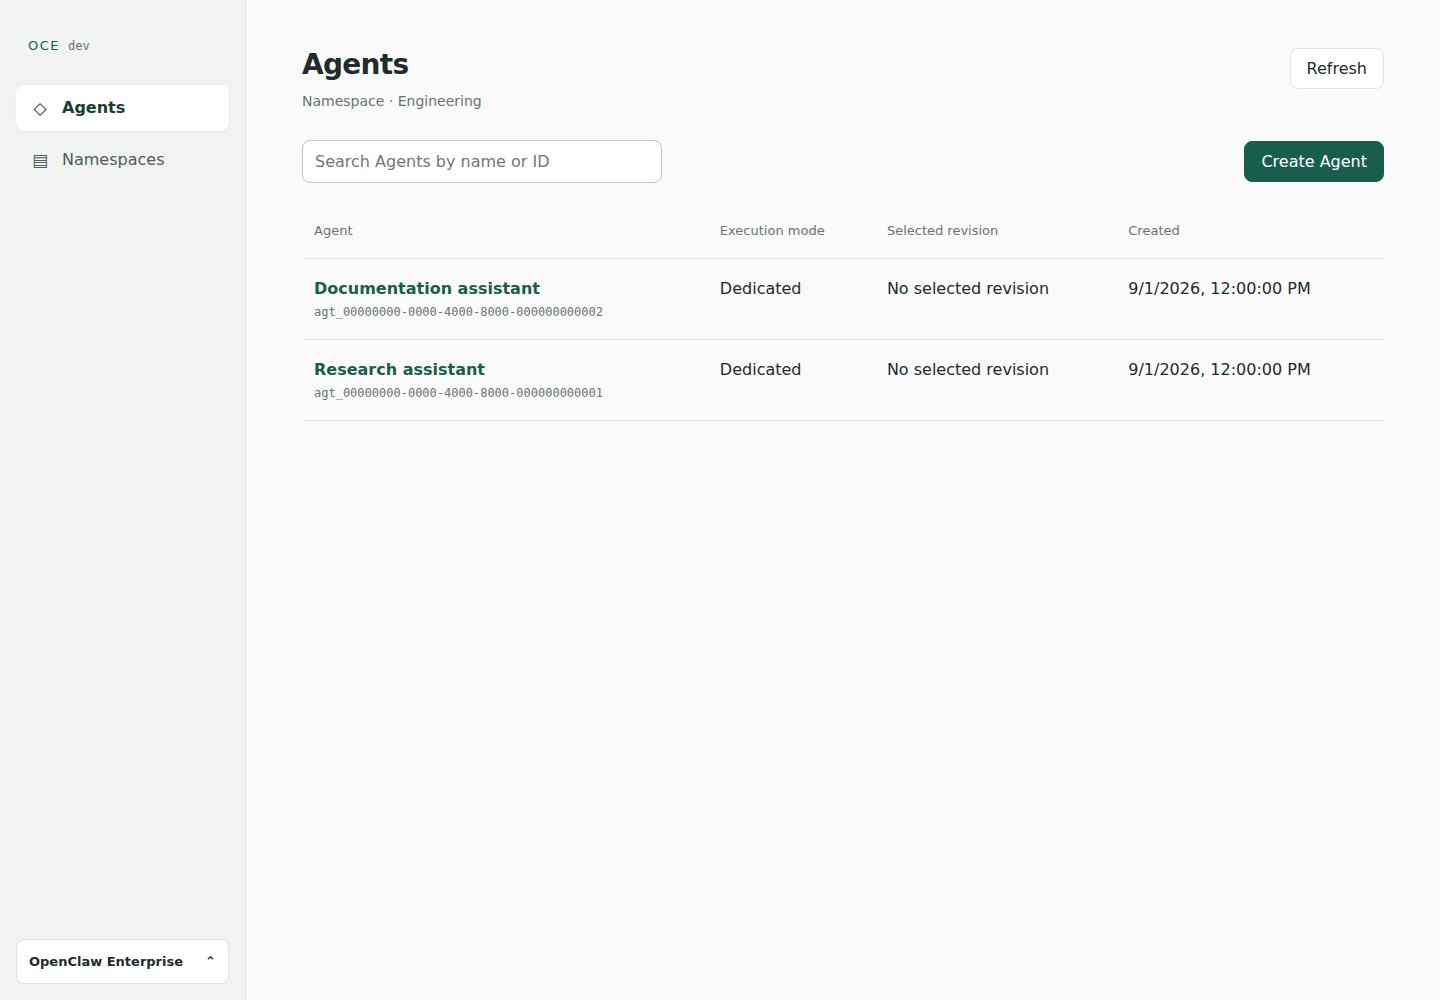Click the Execution mode column header
Viewport: 1440px width, 1000px height.
click(x=772, y=230)
